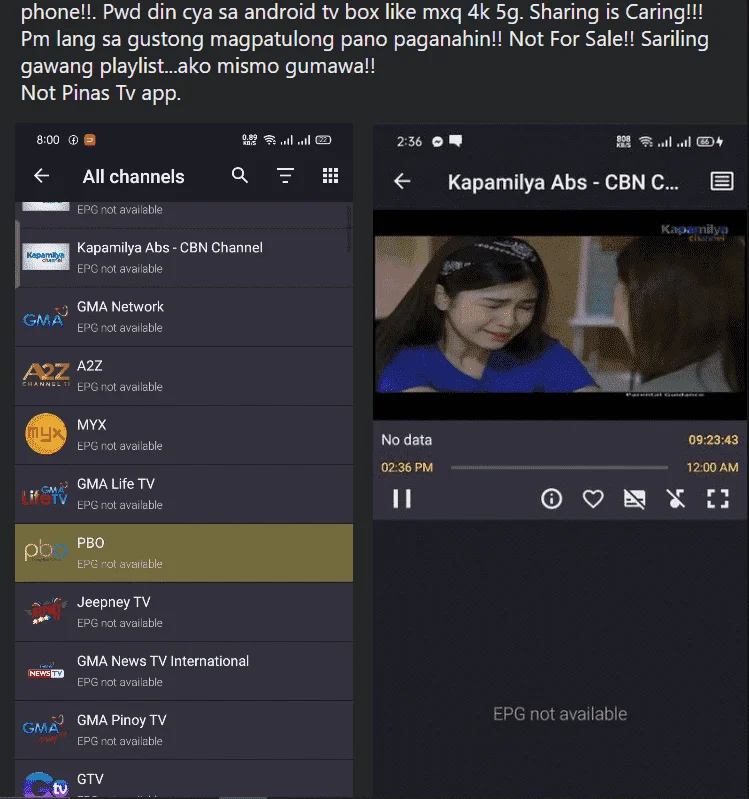The height and width of the screenshot is (799, 749).
Task: Select Jeepney TV channel
Action: tap(184, 612)
